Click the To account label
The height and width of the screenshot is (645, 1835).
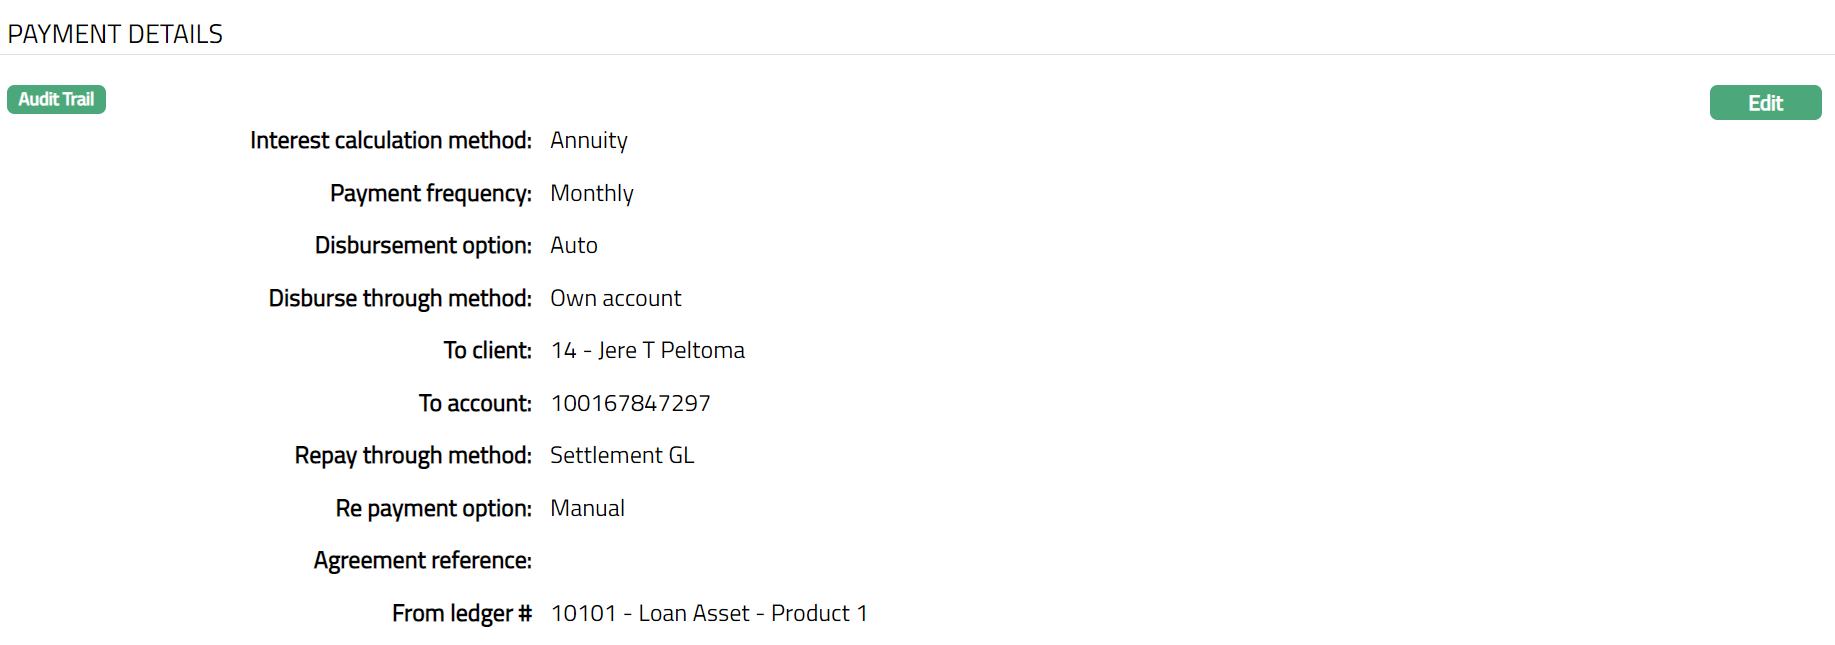475,403
